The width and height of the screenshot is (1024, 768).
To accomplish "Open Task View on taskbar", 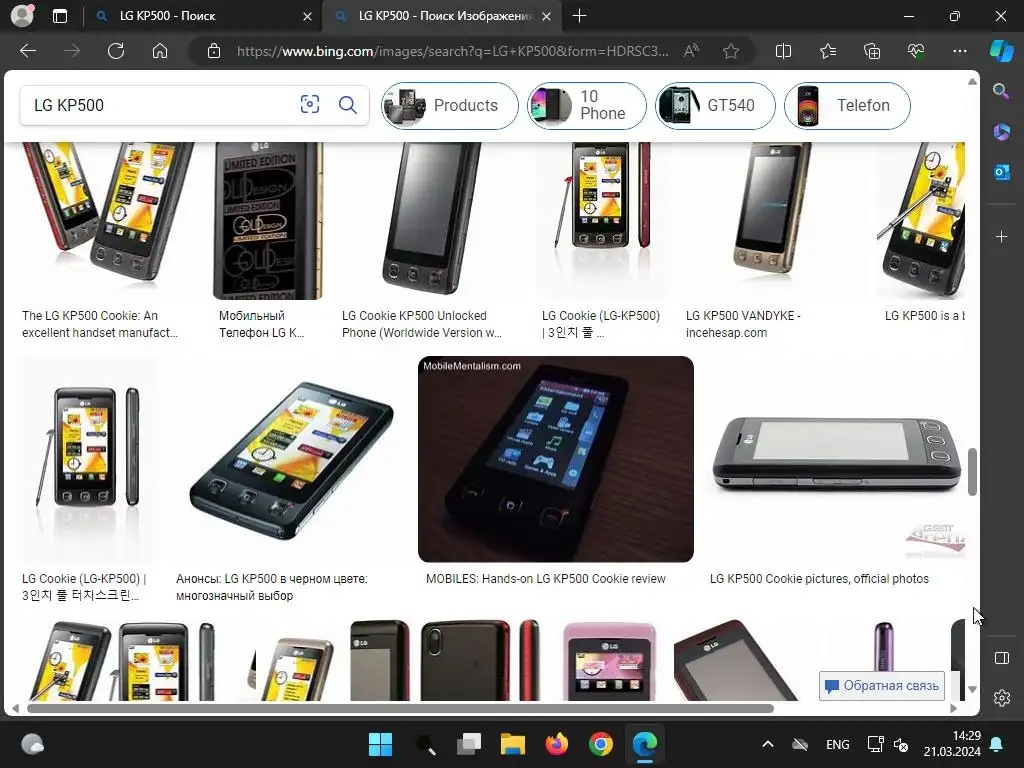I will pyautogui.click(x=469, y=744).
